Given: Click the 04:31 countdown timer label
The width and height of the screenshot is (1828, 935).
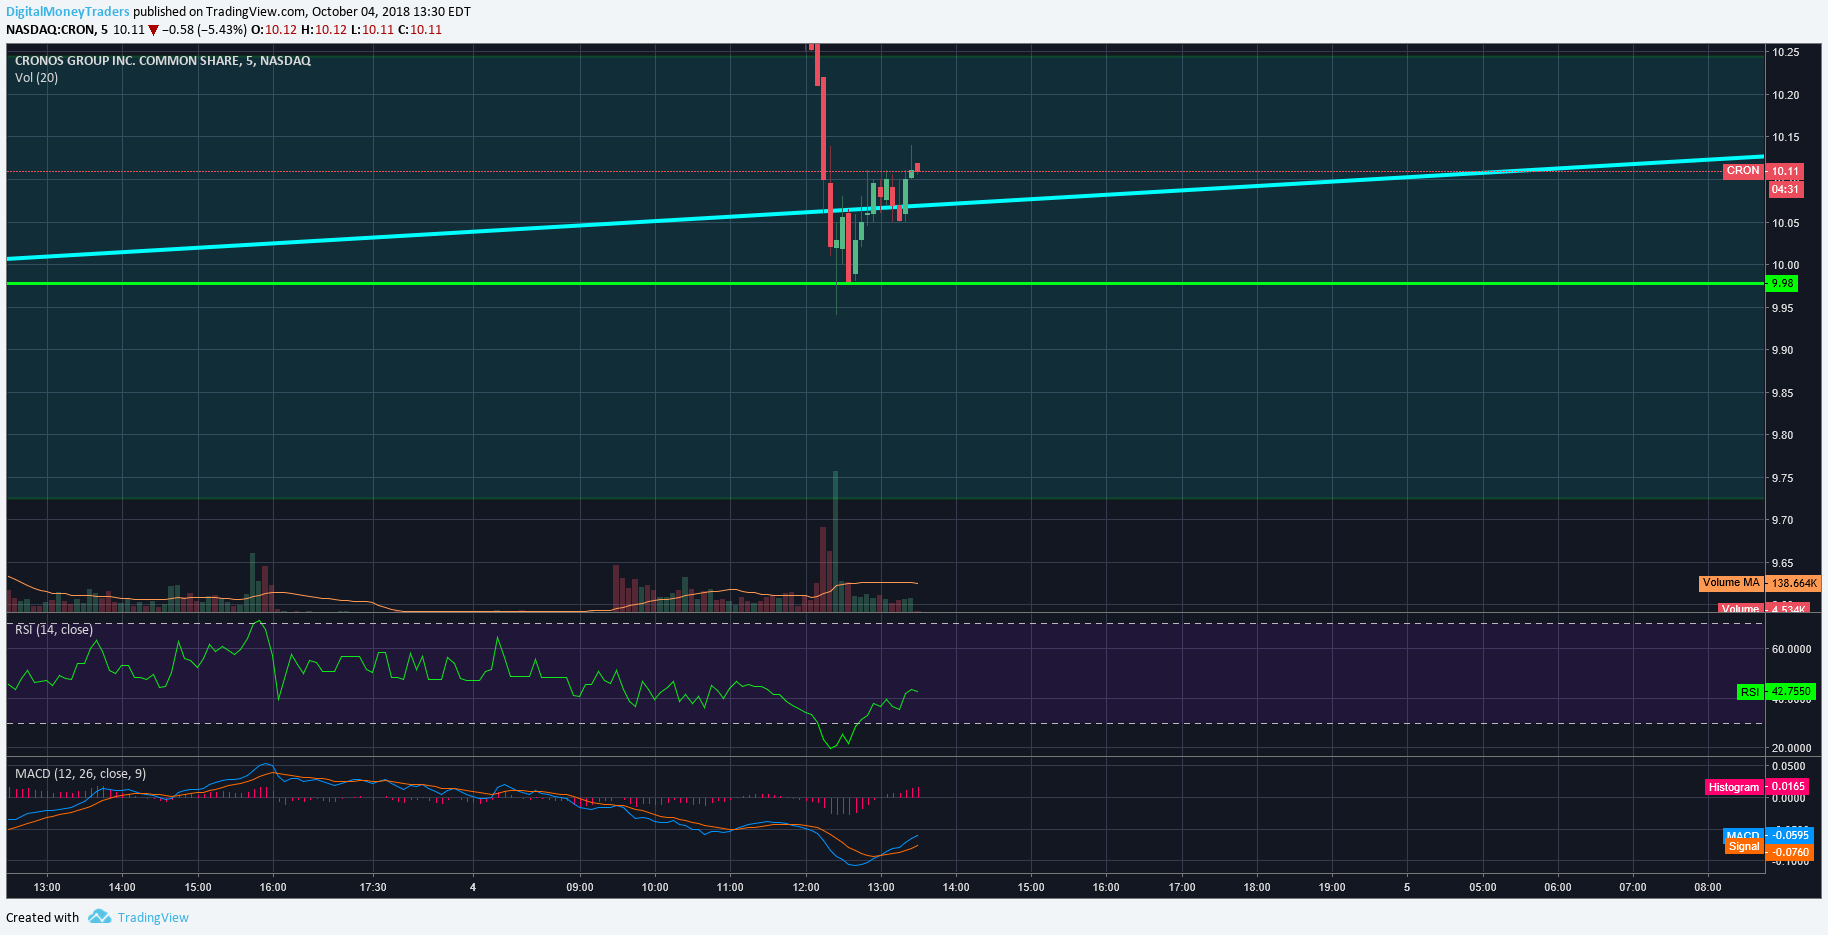Looking at the screenshot, I should [x=1786, y=189].
